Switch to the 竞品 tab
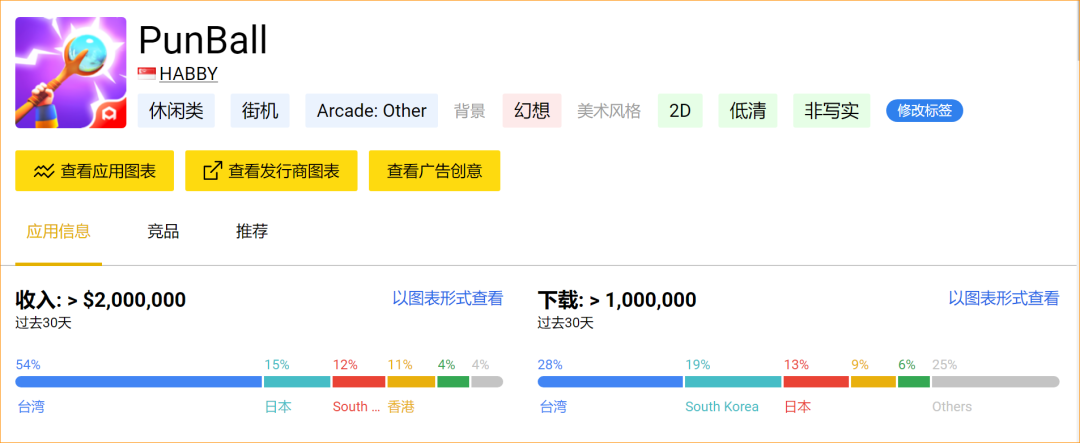Screen dimensions: 1080x443 tap(163, 231)
